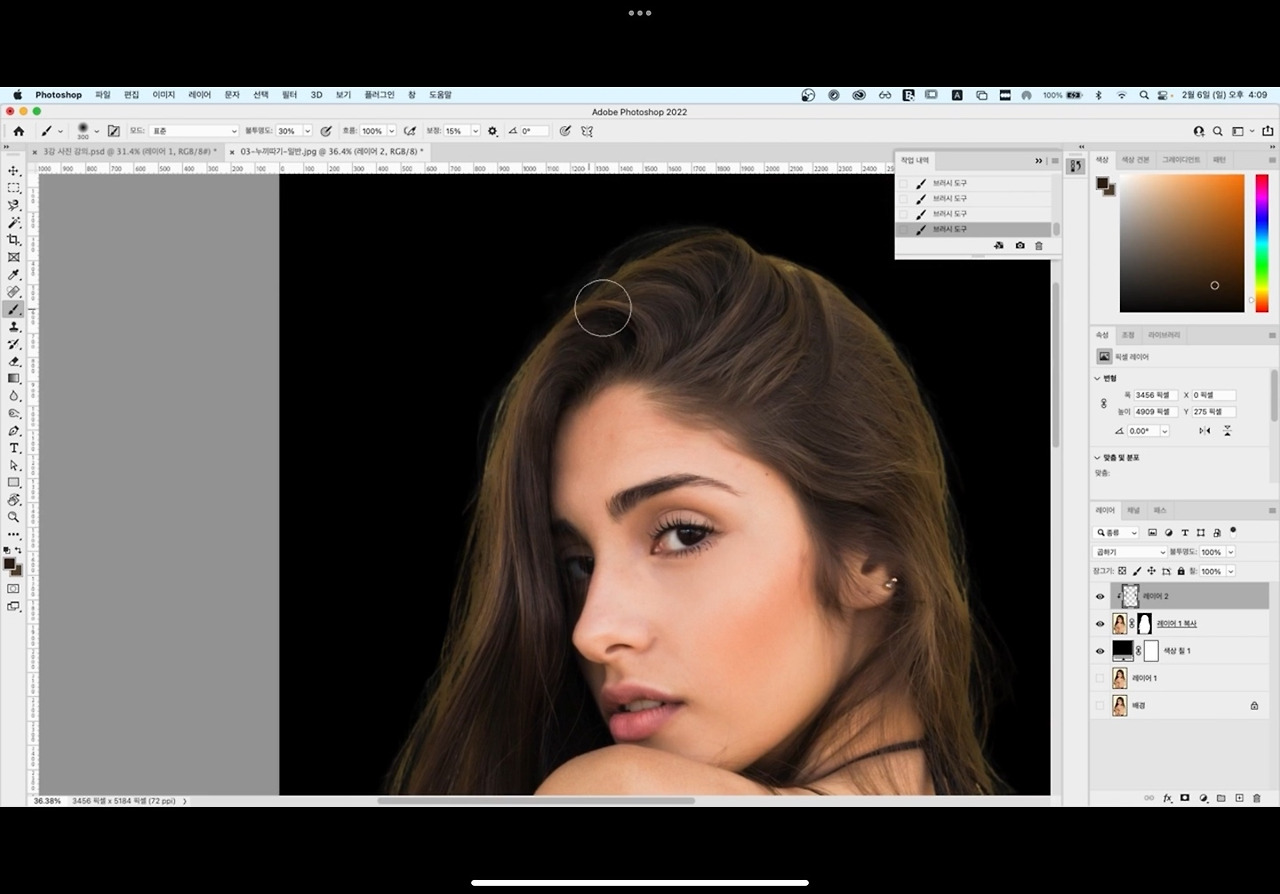Create new document from current history state
Viewport: 1280px width, 894px height.
pyautogui.click(x=999, y=246)
